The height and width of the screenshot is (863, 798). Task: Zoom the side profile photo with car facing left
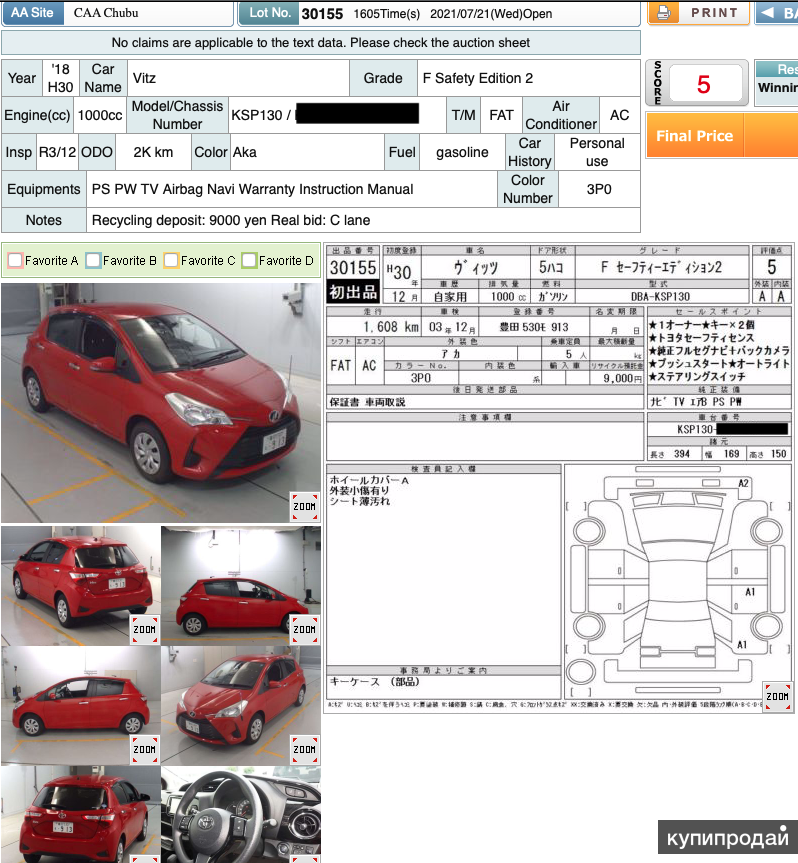pyautogui.click(x=144, y=748)
